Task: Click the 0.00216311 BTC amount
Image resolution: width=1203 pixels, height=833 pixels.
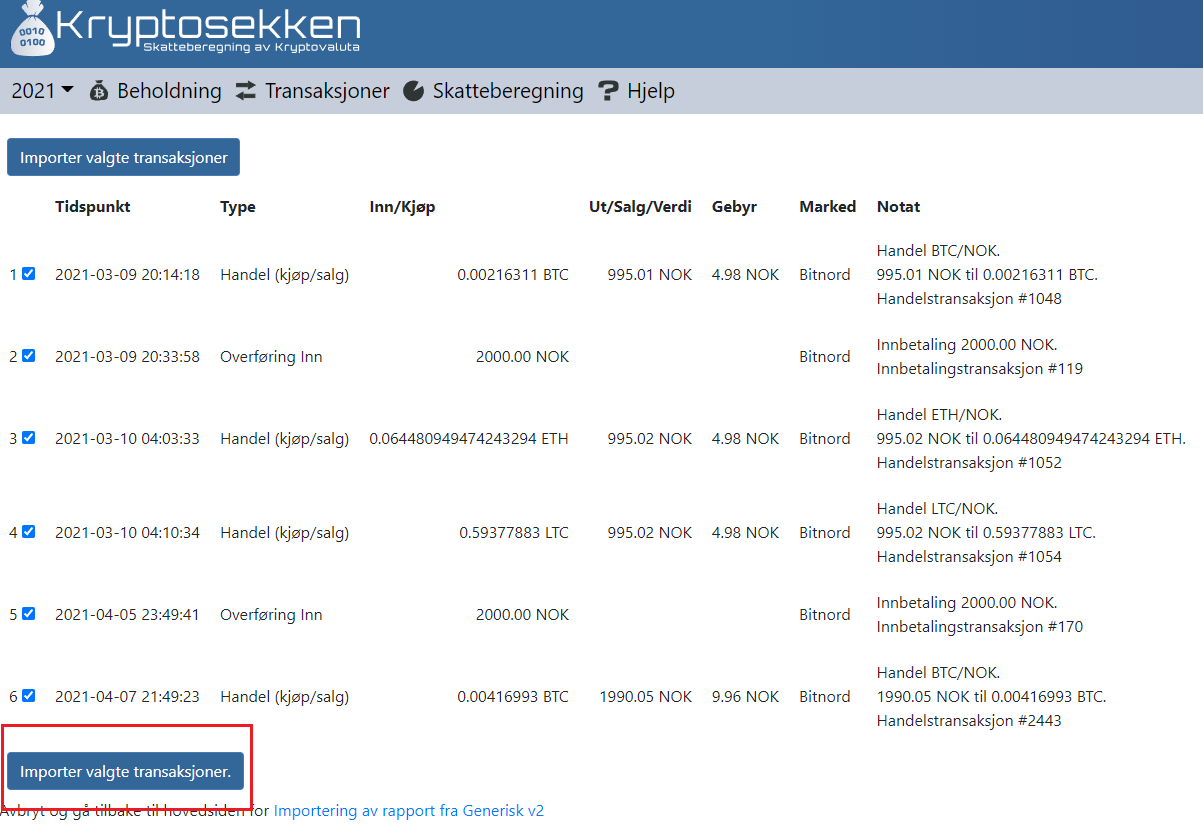Action: [513, 275]
